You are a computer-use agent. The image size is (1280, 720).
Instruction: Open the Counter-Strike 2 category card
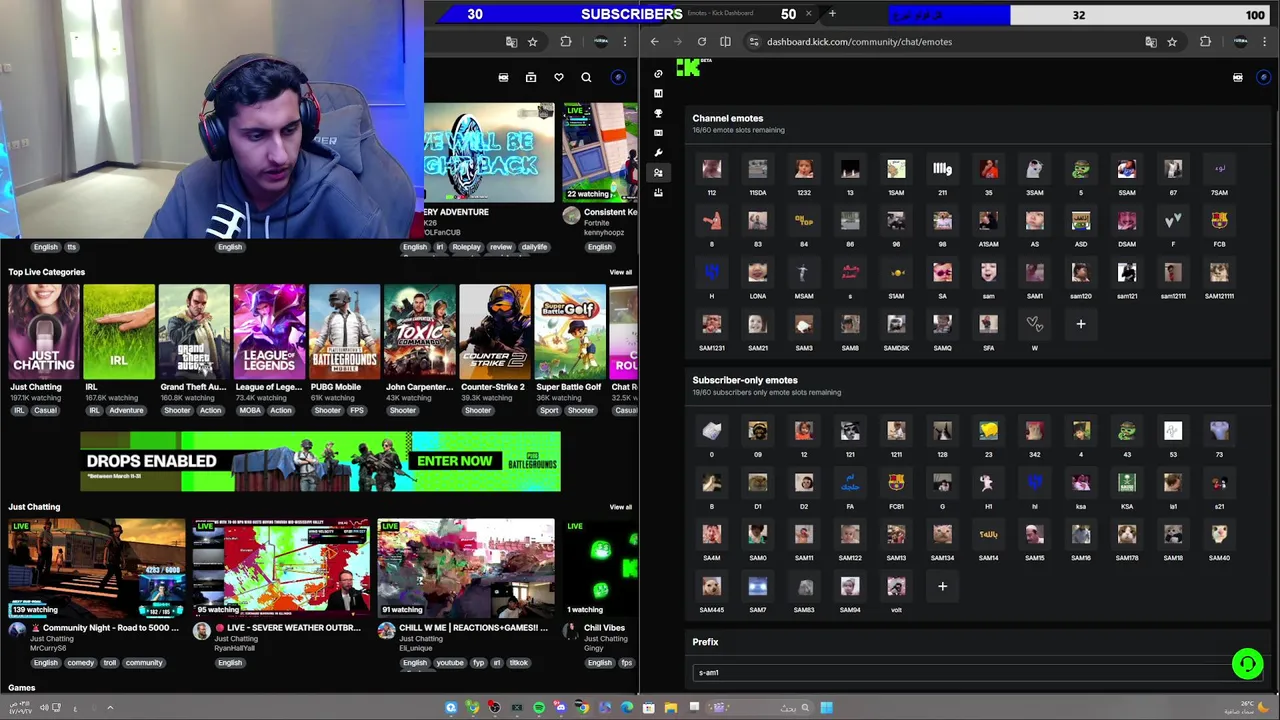[x=494, y=333]
